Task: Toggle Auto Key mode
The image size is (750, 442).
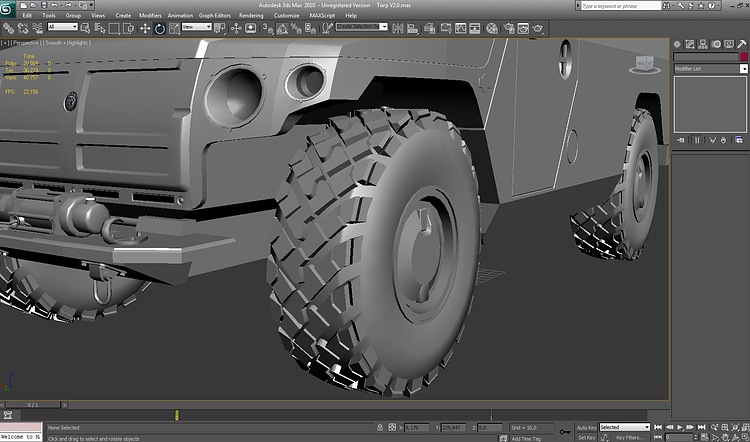Action: 586,428
